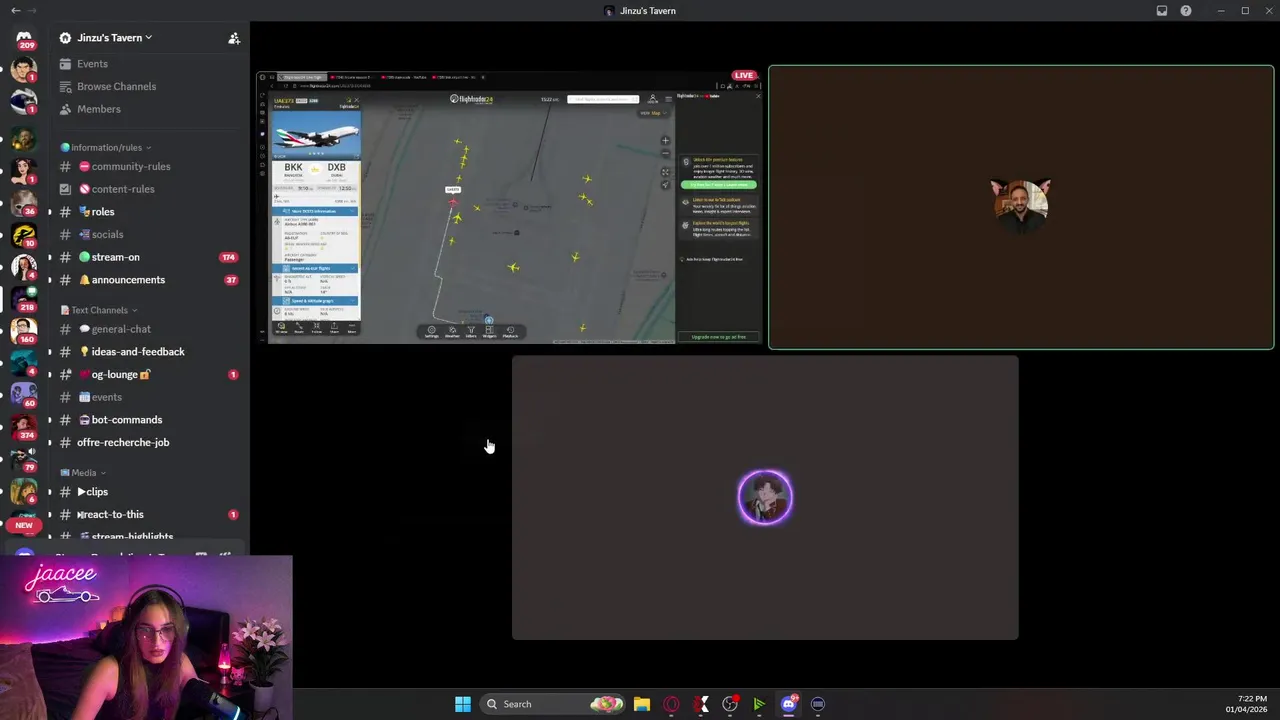Open the Discord inbox icon in title bar
The height and width of the screenshot is (720, 1280).
[x=1162, y=10]
